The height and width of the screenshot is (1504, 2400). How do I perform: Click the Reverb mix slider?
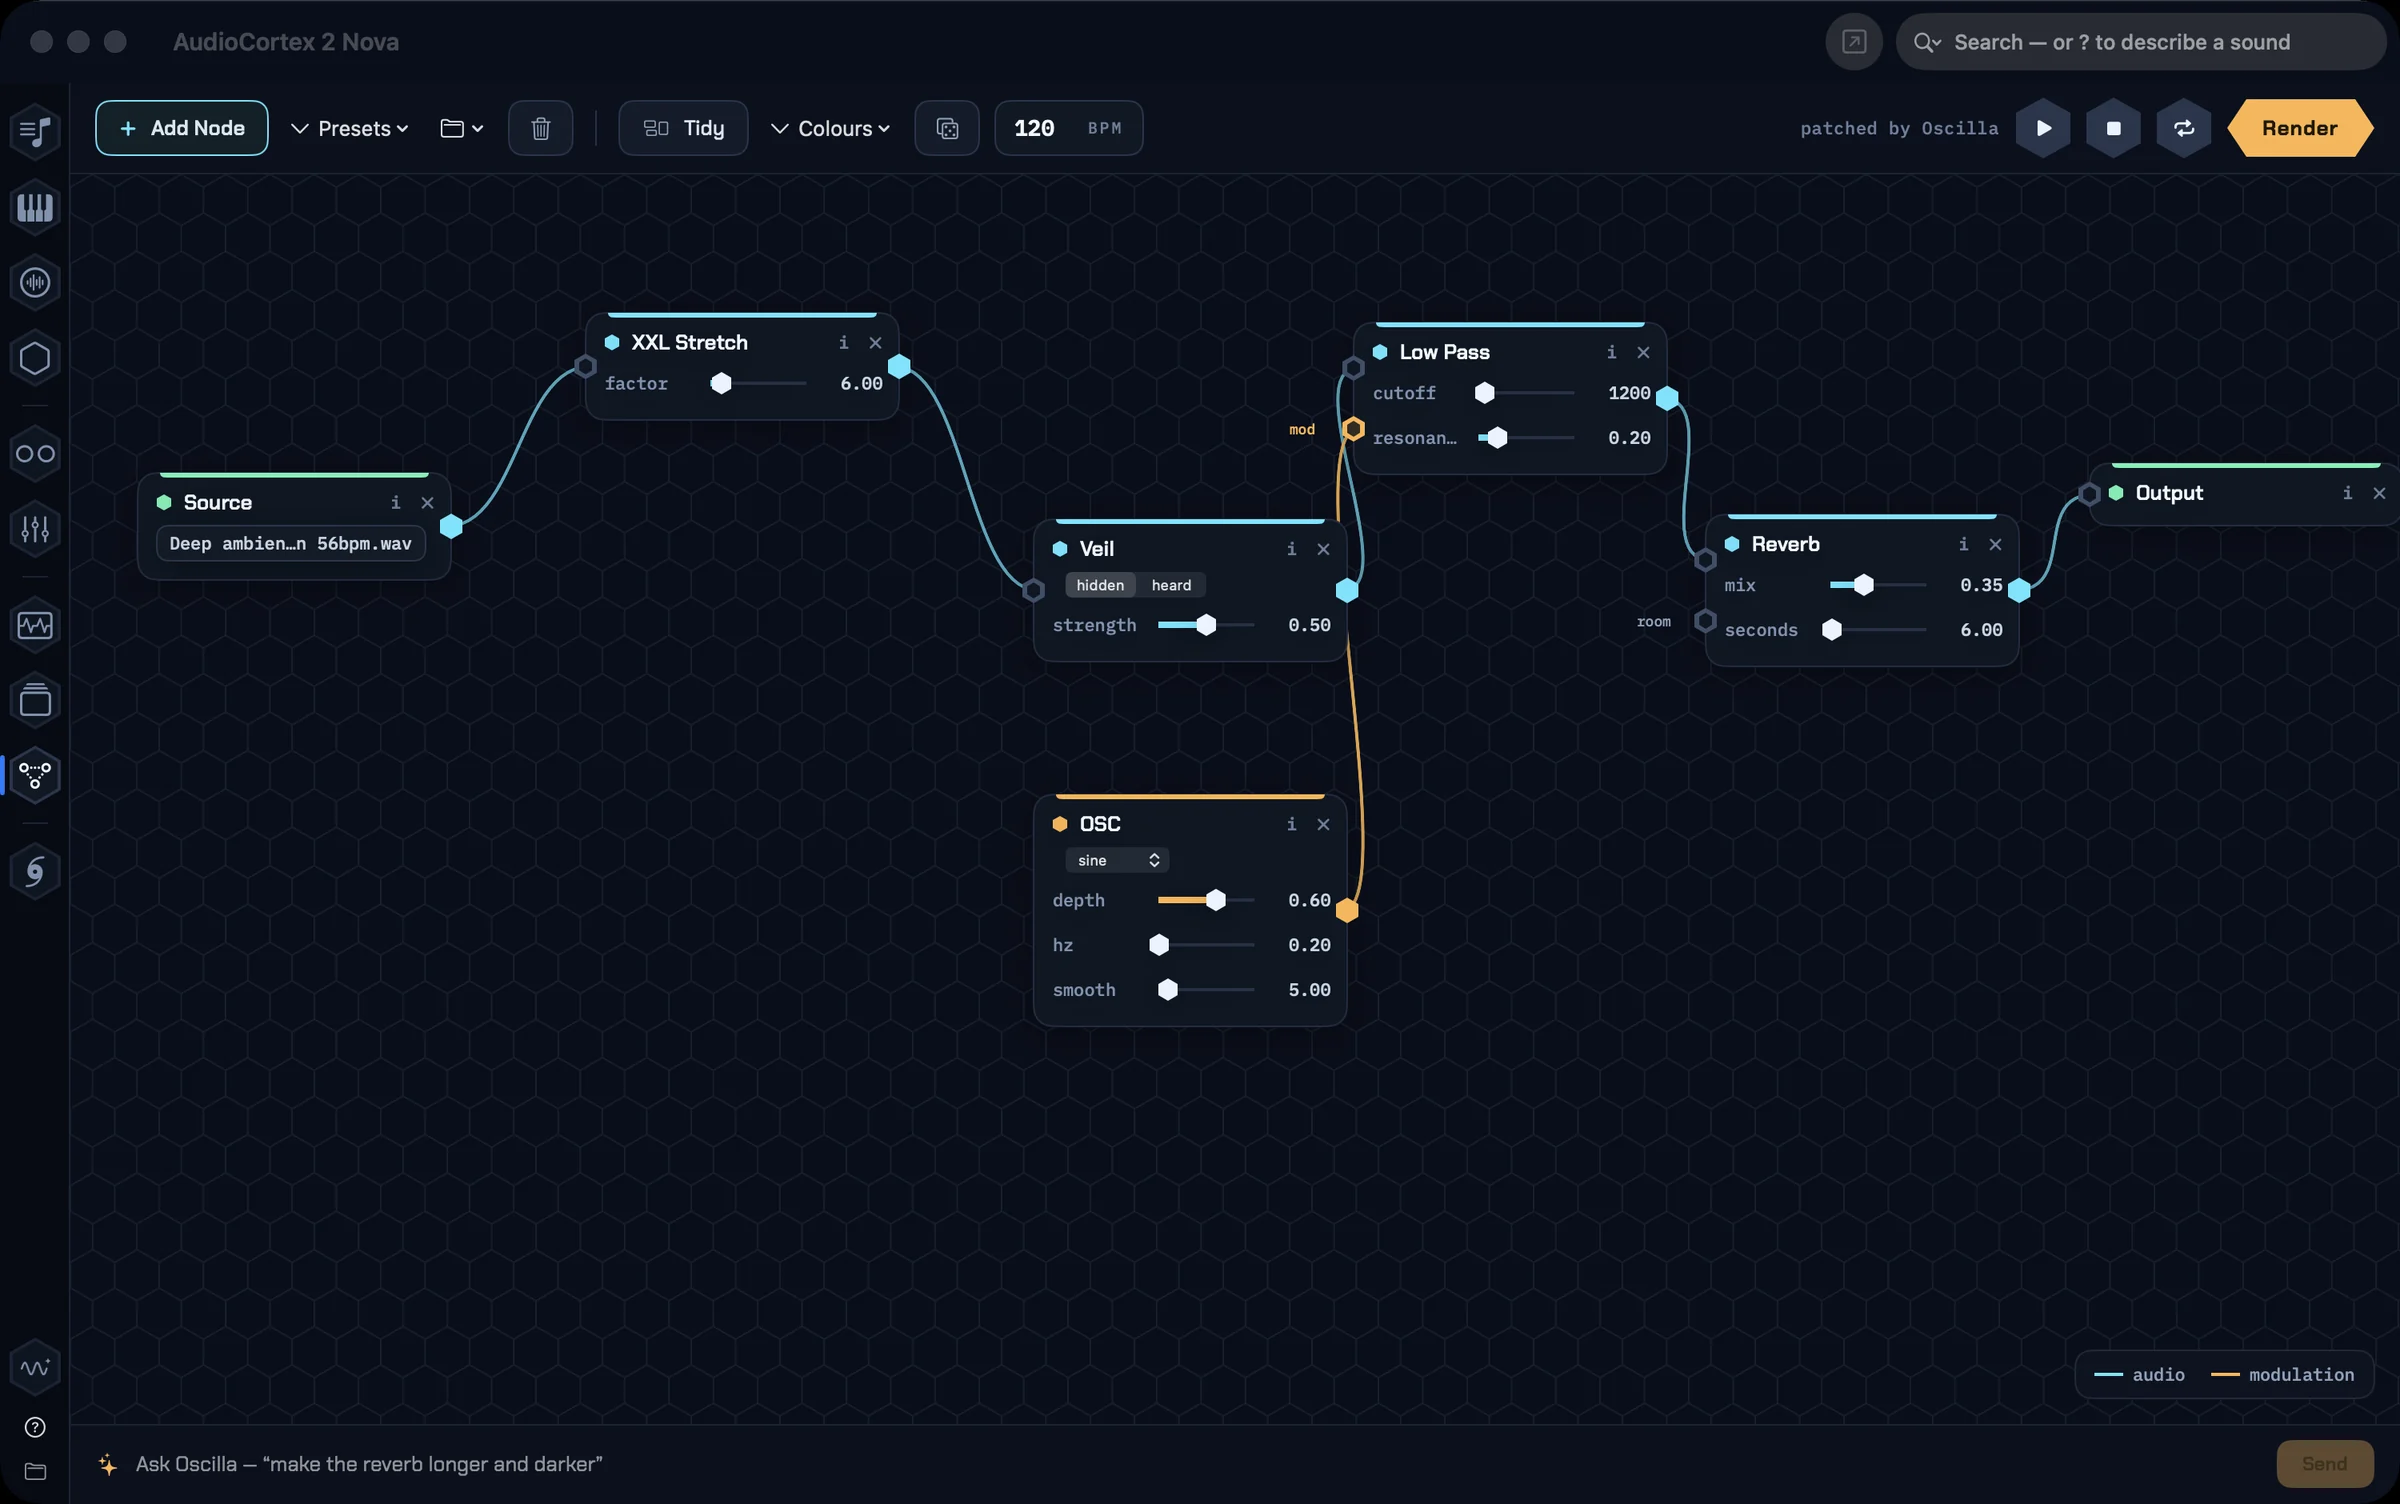1878,585
